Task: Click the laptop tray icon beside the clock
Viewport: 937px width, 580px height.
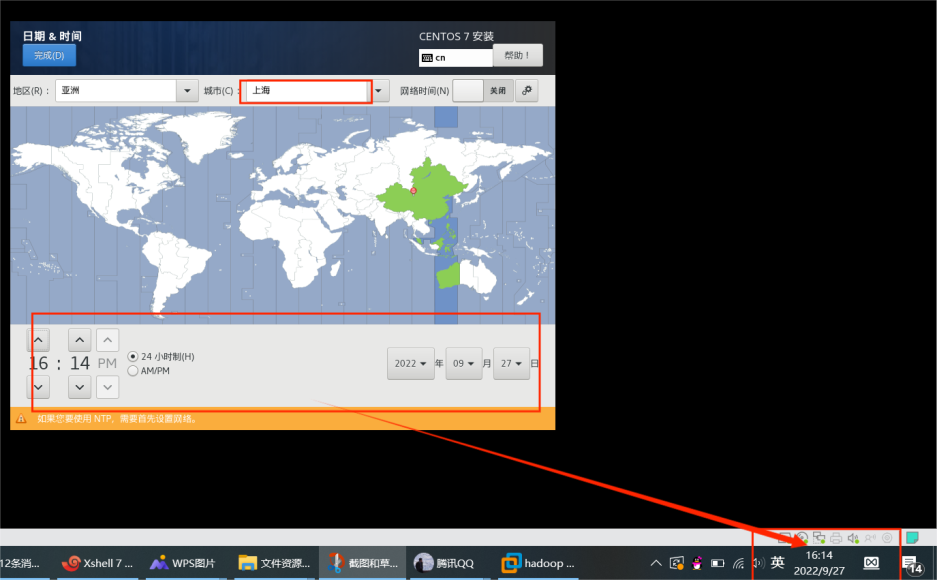Action: pyautogui.click(x=871, y=563)
